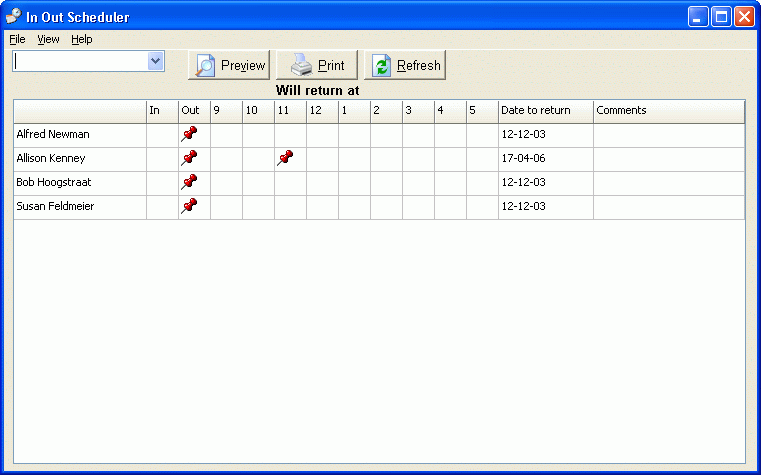Viewport: 761px width, 475px height.
Task: Mark Alfred Newman as In
Action: tap(163, 135)
